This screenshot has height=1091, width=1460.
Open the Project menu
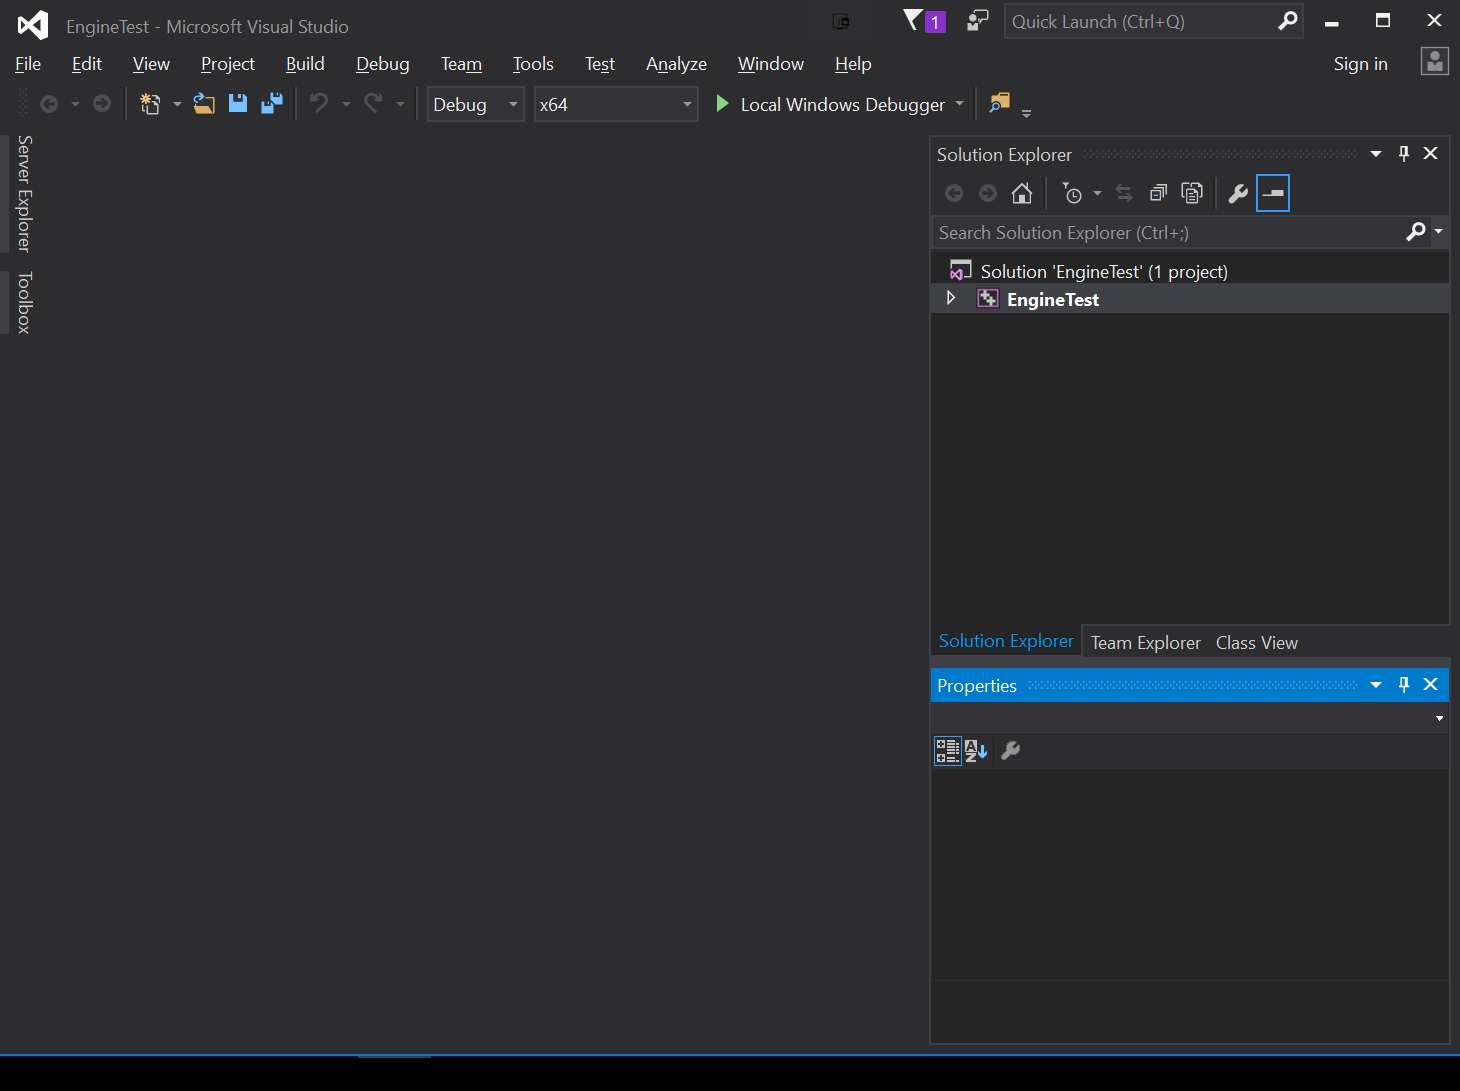[228, 63]
